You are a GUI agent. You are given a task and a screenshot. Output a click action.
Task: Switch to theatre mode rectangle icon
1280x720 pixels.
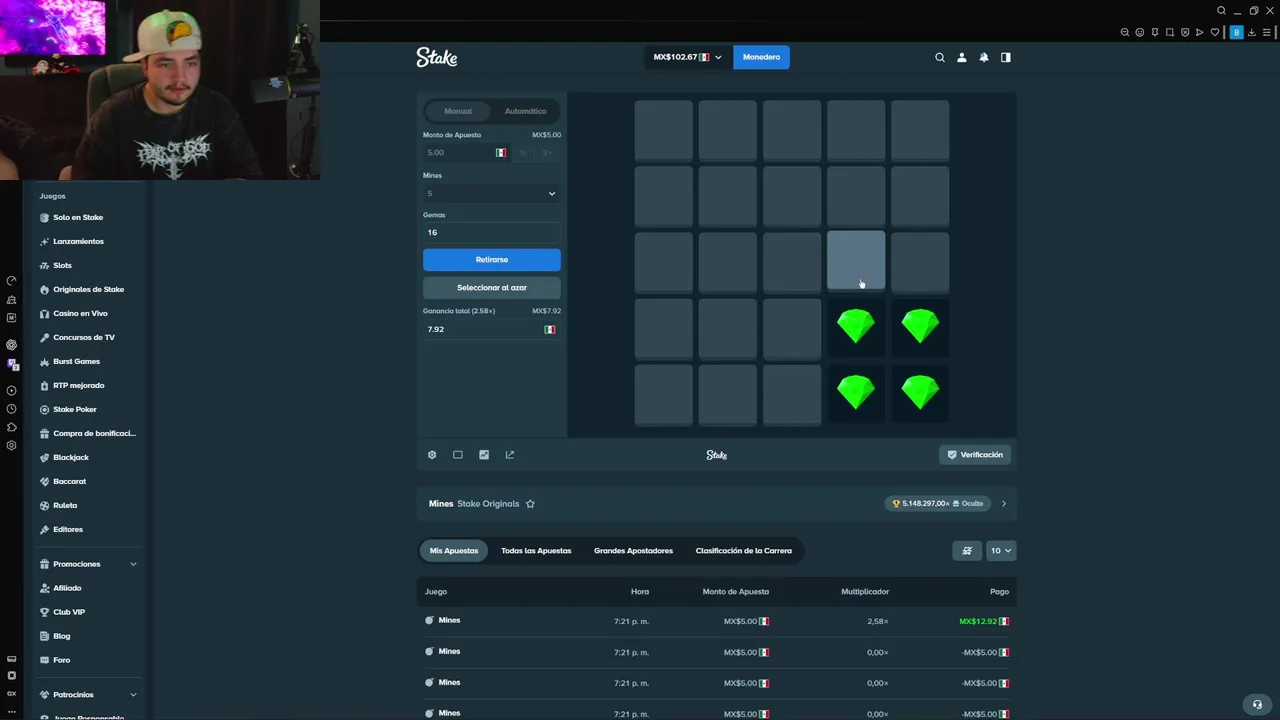click(x=458, y=455)
